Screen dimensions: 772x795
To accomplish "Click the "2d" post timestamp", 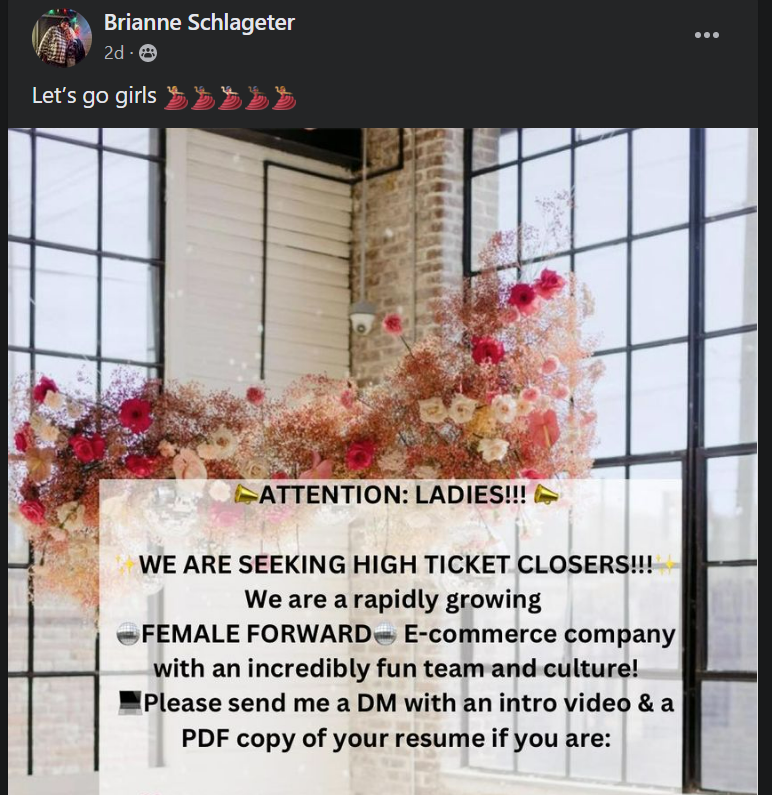I will coord(114,53).
